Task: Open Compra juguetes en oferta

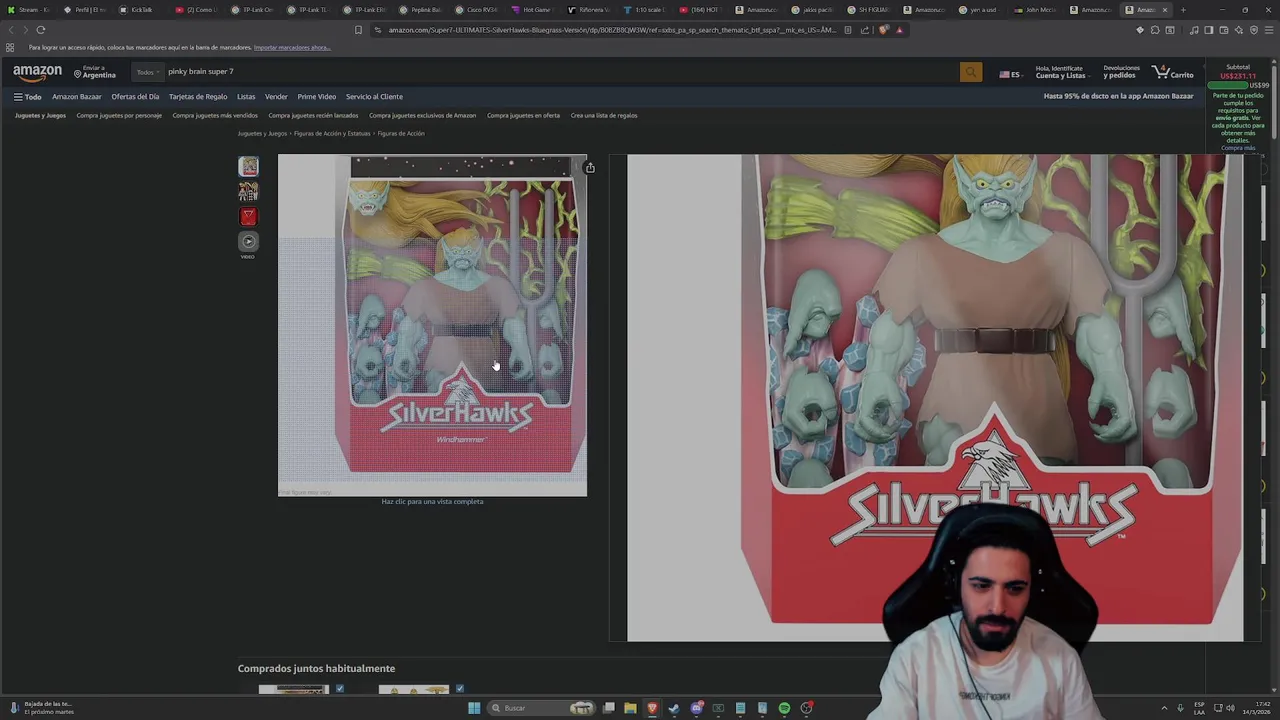Action: click(523, 115)
